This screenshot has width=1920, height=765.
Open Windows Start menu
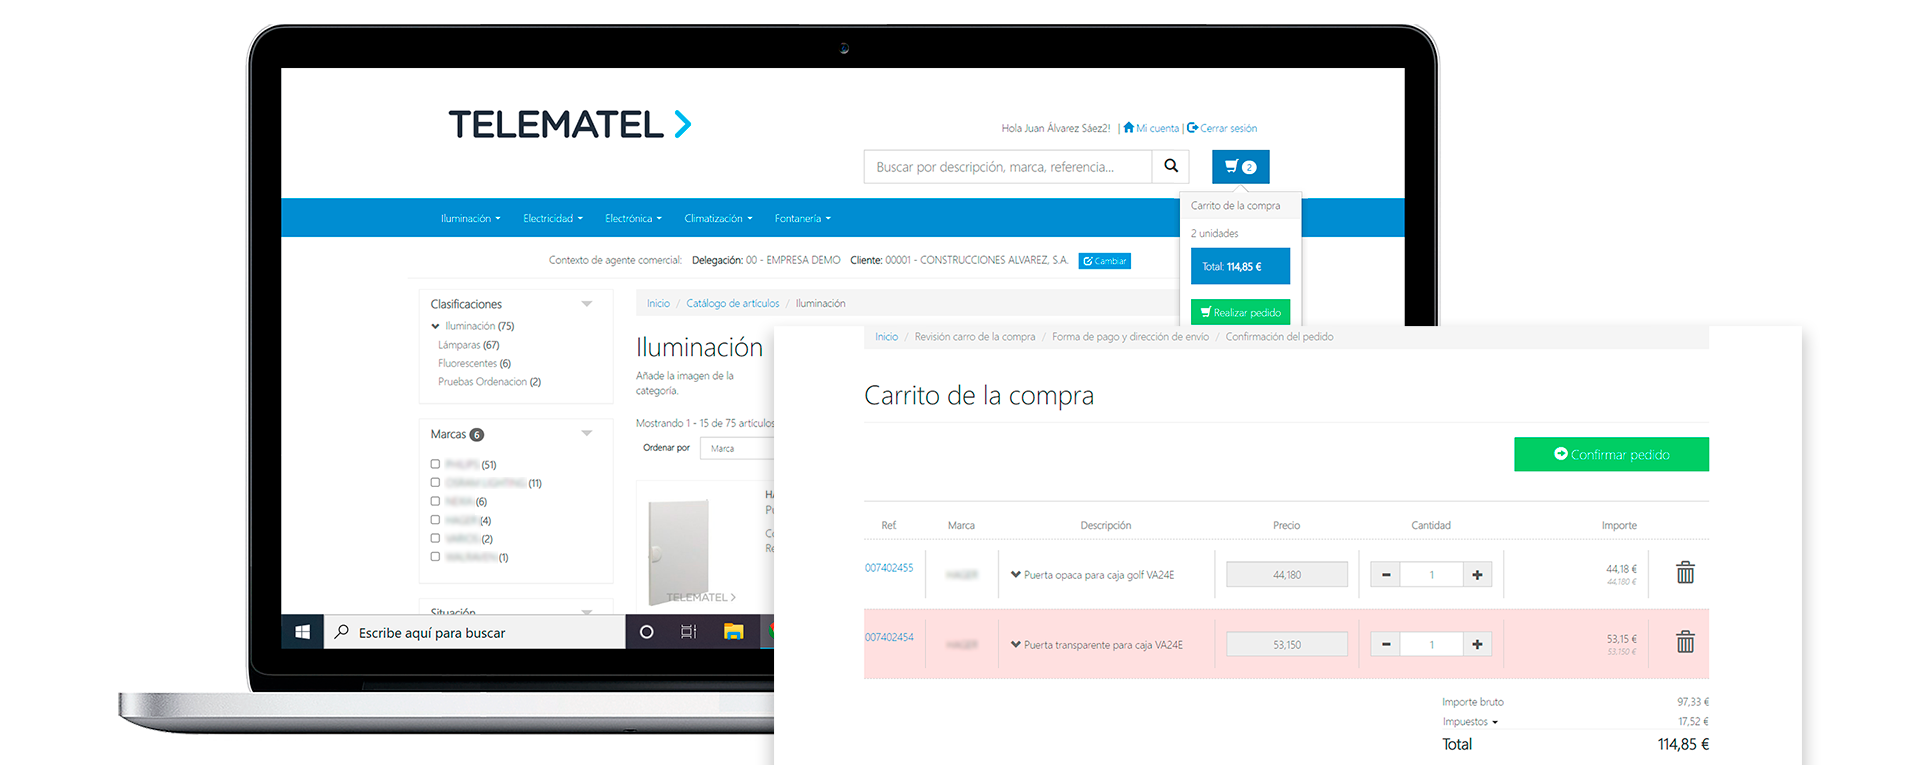click(x=302, y=632)
